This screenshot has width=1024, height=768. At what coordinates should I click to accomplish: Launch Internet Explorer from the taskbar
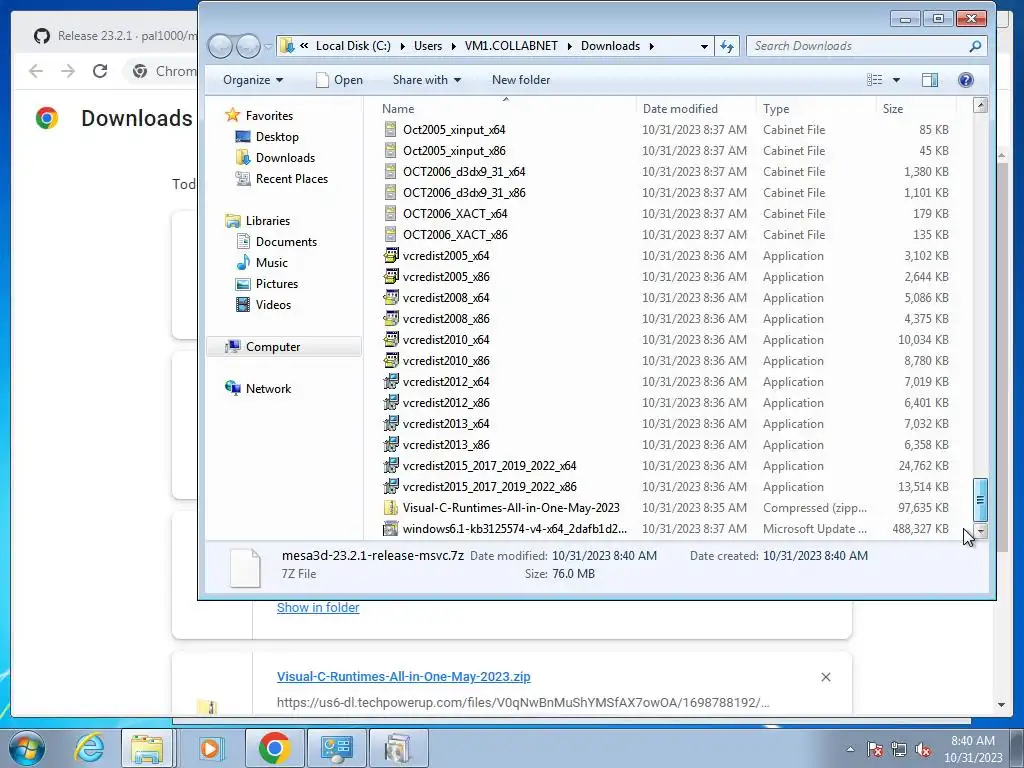pos(88,748)
